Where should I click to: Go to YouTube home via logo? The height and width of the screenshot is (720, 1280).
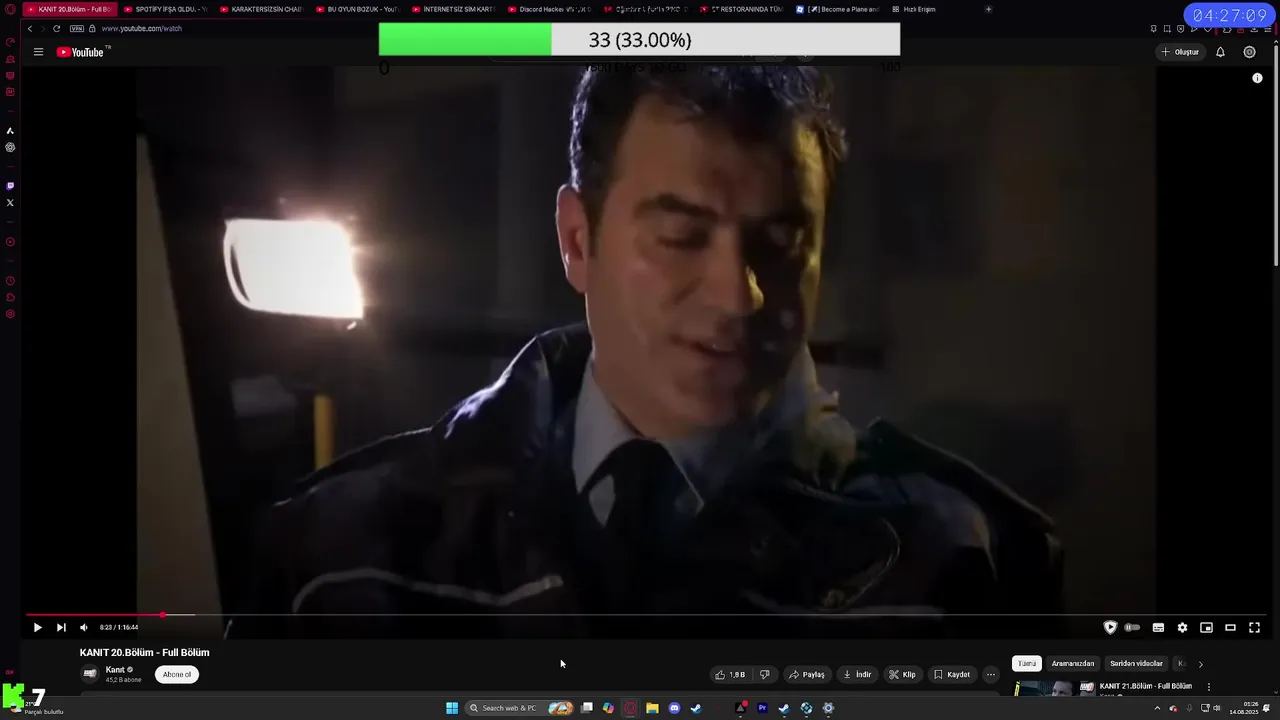pyautogui.click(x=81, y=52)
